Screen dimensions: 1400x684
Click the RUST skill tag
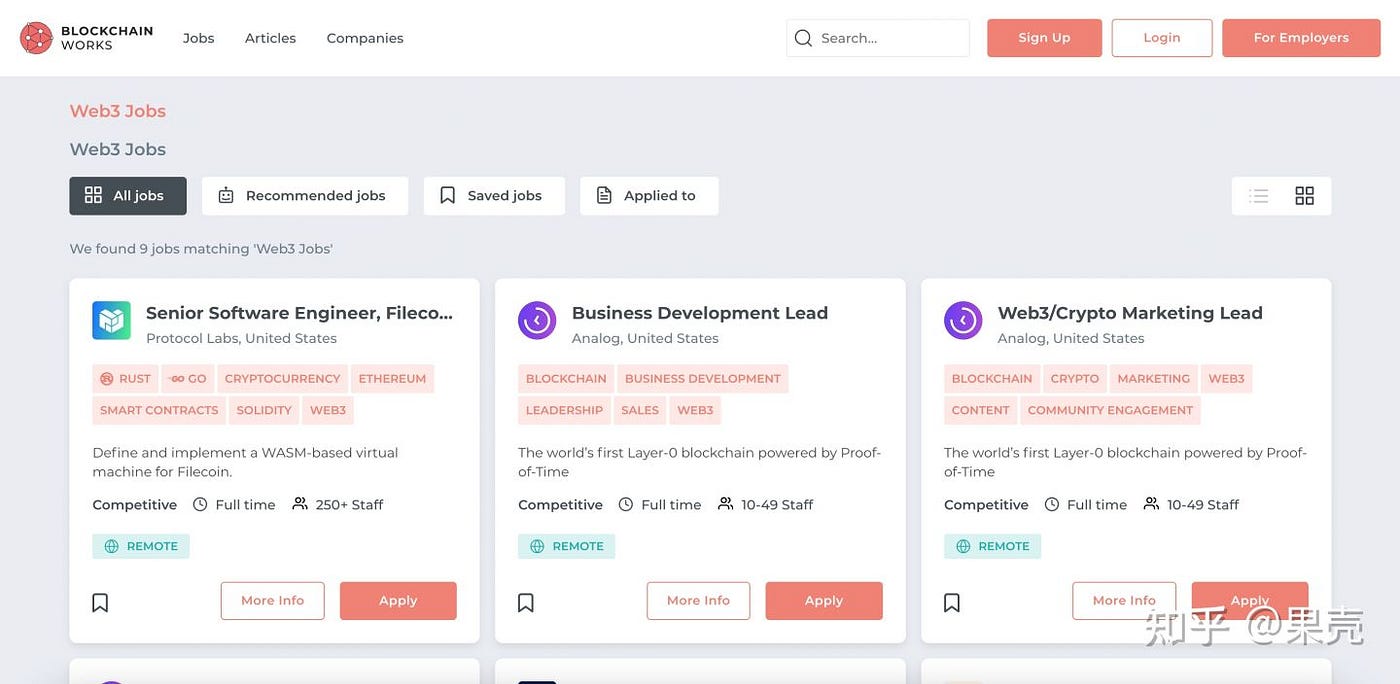tap(125, 379)
